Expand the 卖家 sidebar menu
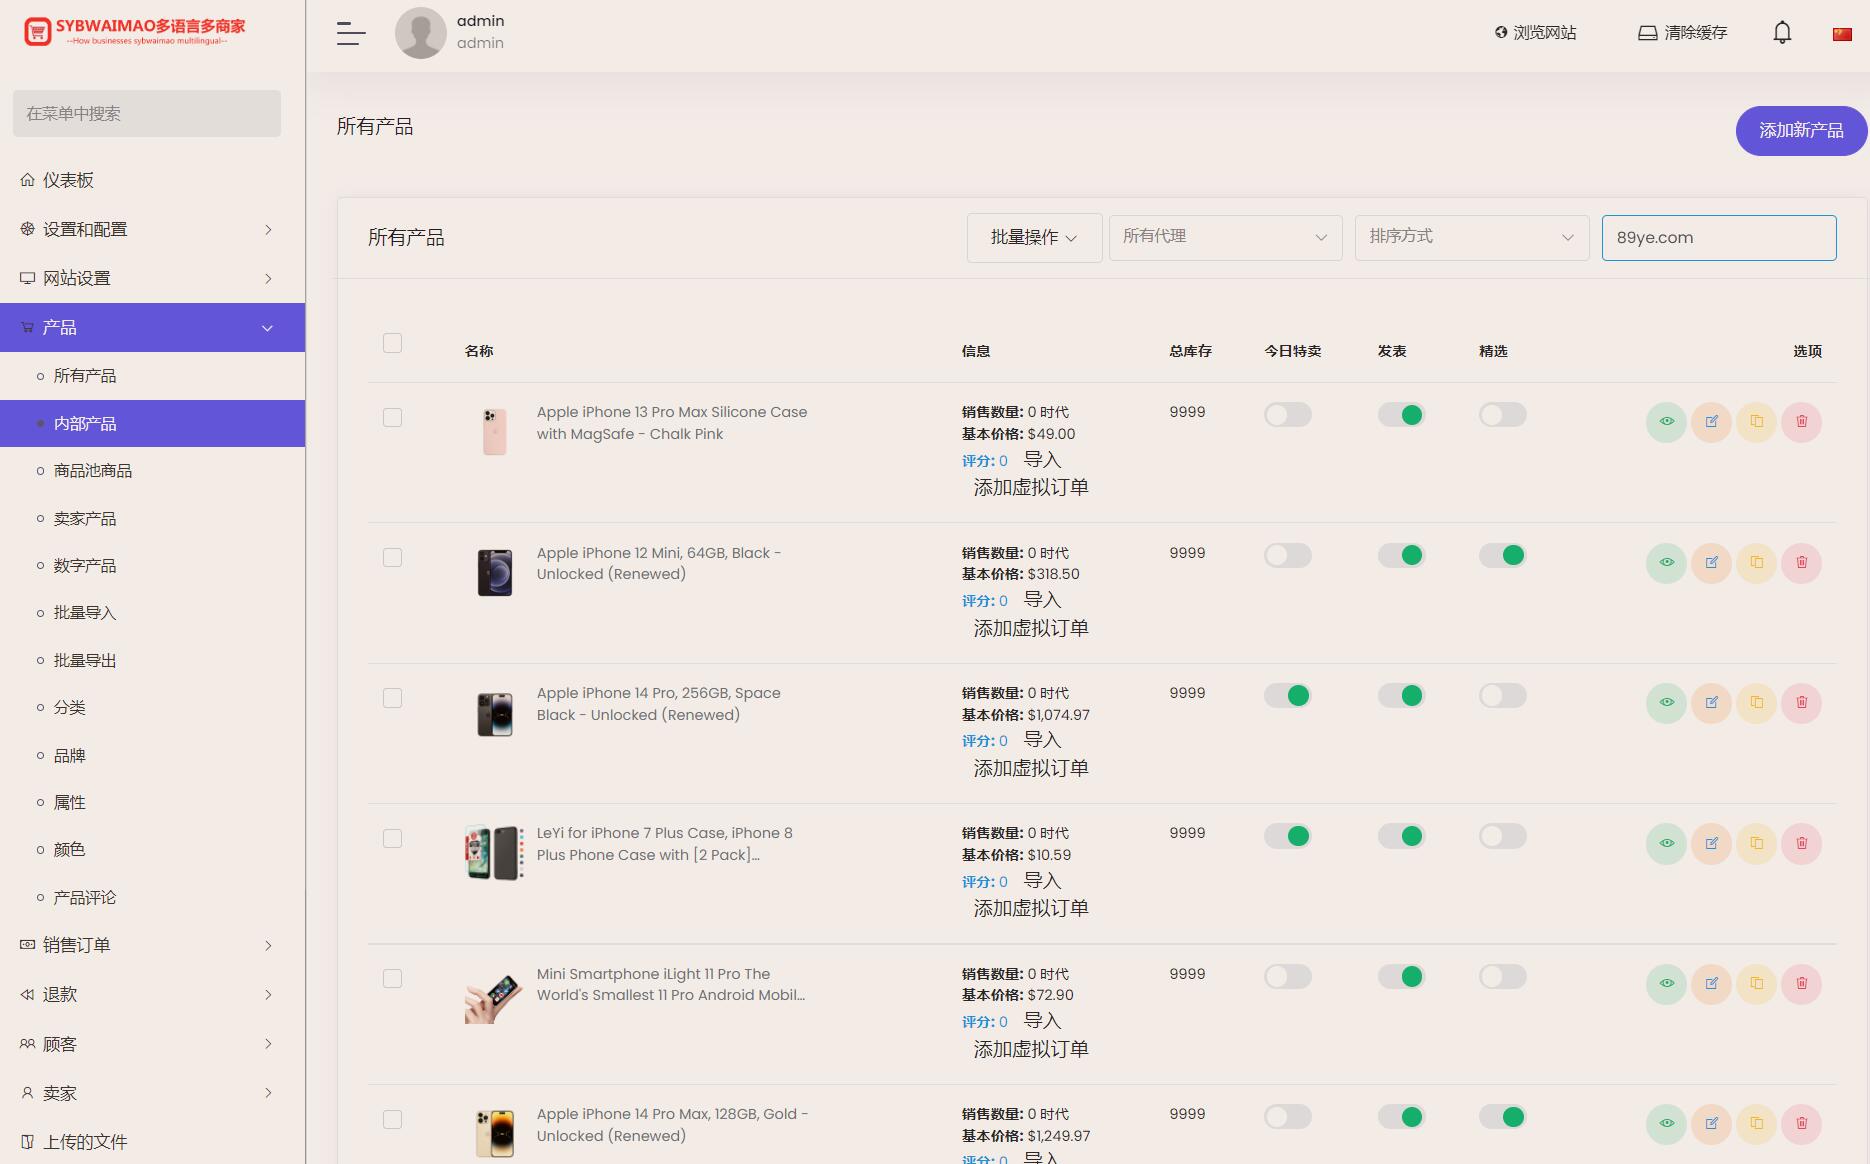 tap(152, 1093)
